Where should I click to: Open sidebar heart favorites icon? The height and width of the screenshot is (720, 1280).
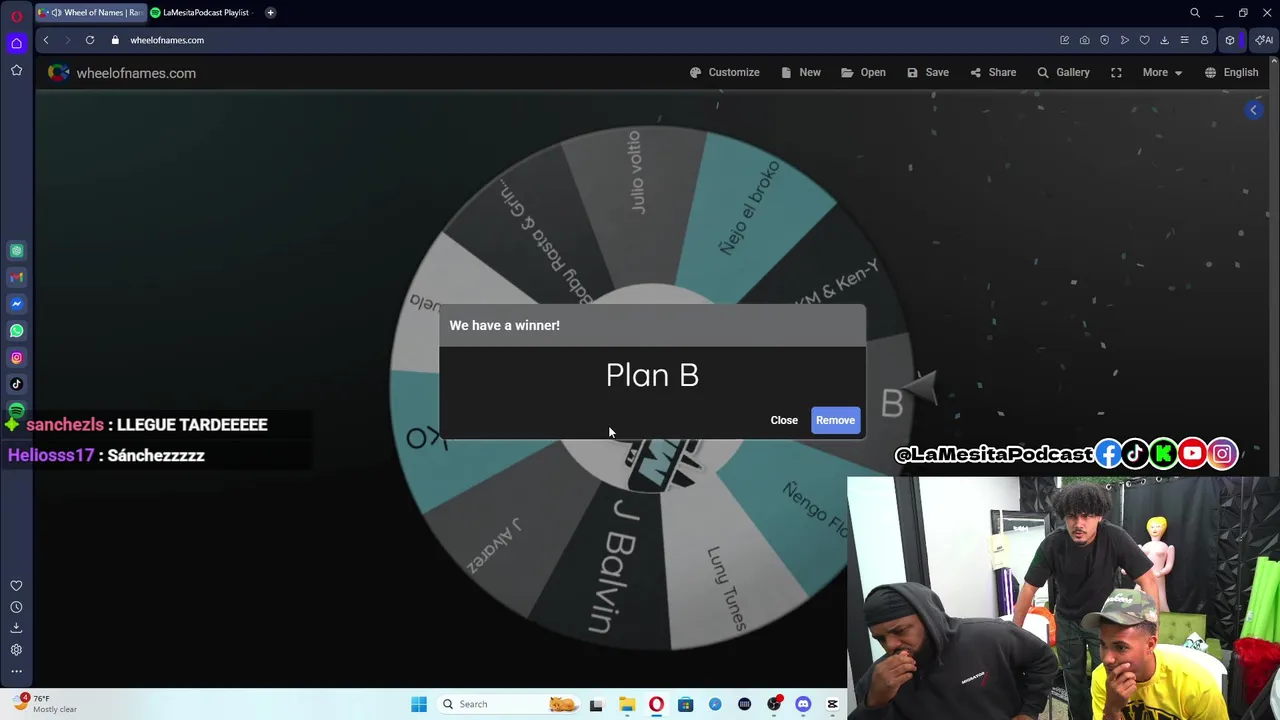coord(16,586)
